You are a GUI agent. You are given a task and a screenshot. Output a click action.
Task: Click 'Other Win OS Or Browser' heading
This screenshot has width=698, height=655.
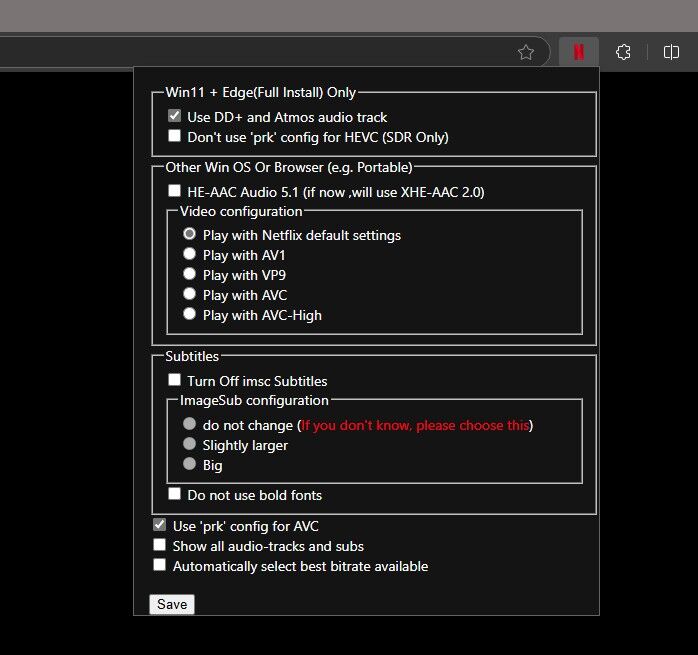point(289,167)
